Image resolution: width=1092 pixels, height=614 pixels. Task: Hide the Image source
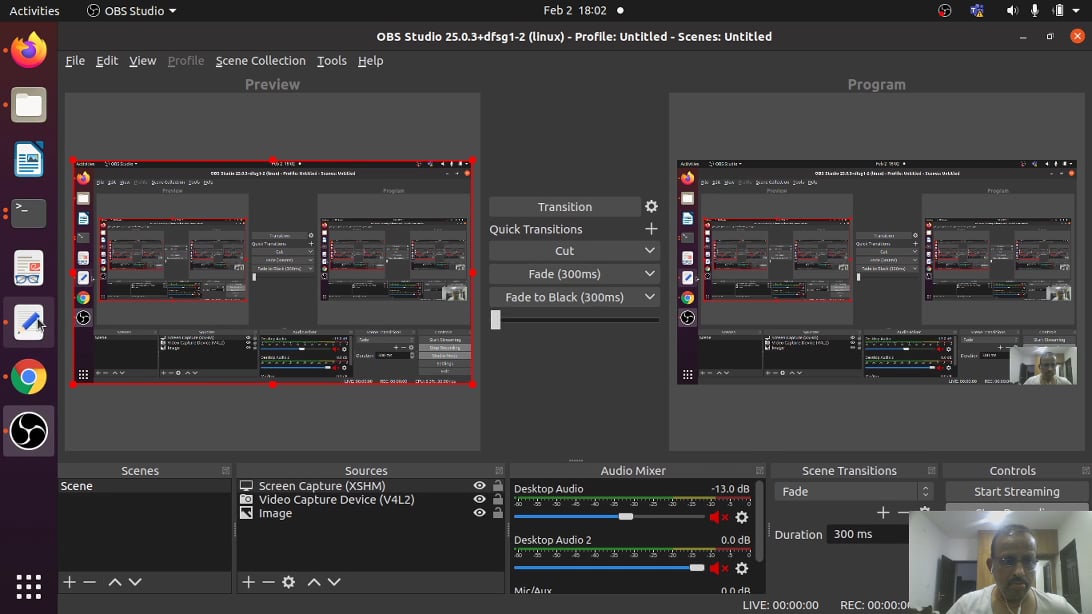[479, 513]
